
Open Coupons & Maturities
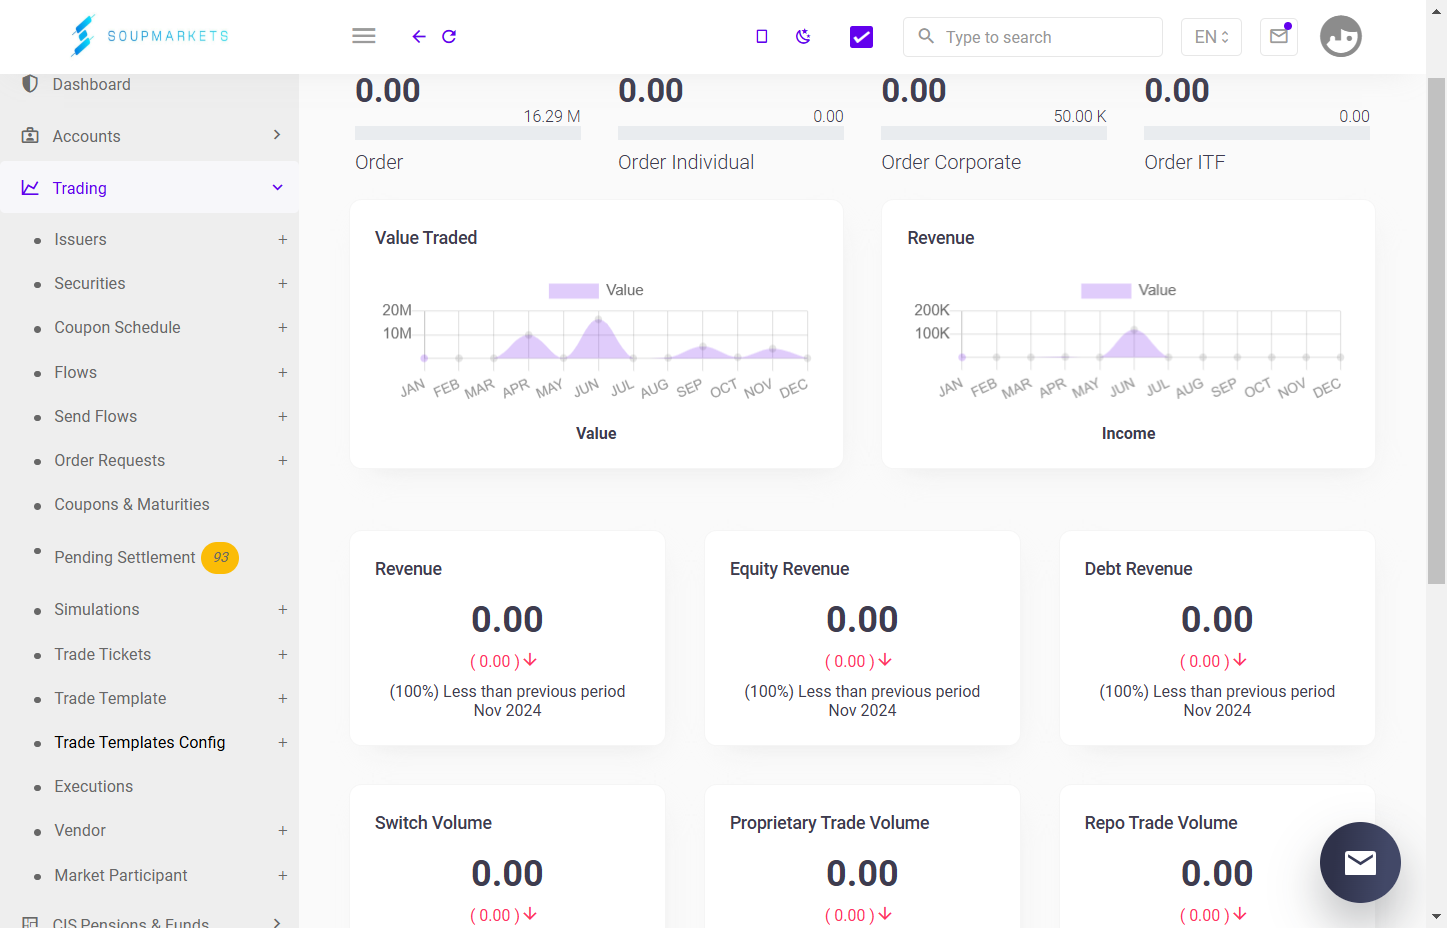tap(132, 505)
